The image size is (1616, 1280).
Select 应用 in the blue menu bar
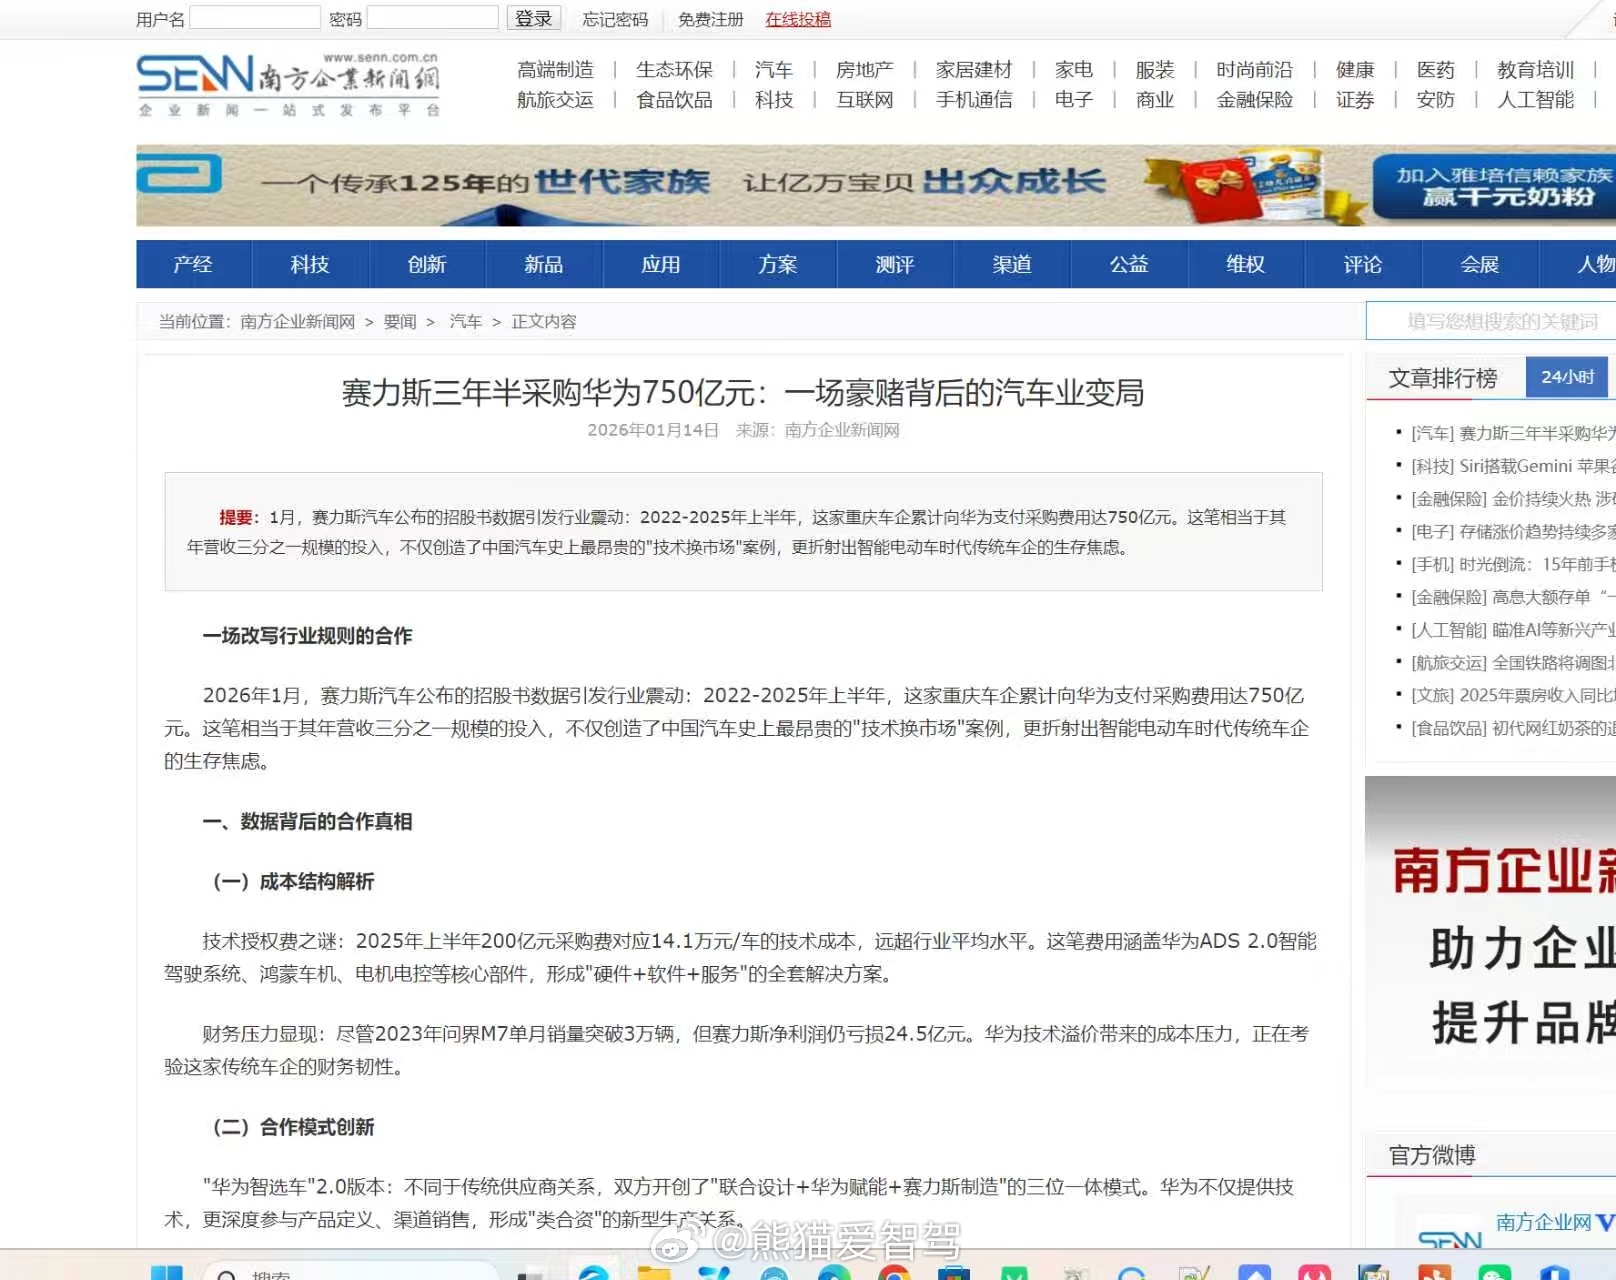point(661,264)
